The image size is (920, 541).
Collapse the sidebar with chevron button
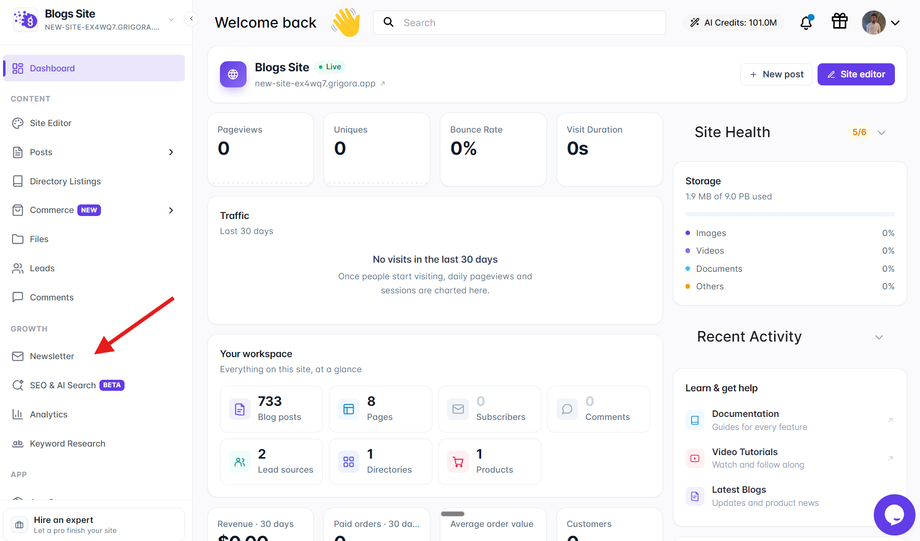click(x=191, y=19)
